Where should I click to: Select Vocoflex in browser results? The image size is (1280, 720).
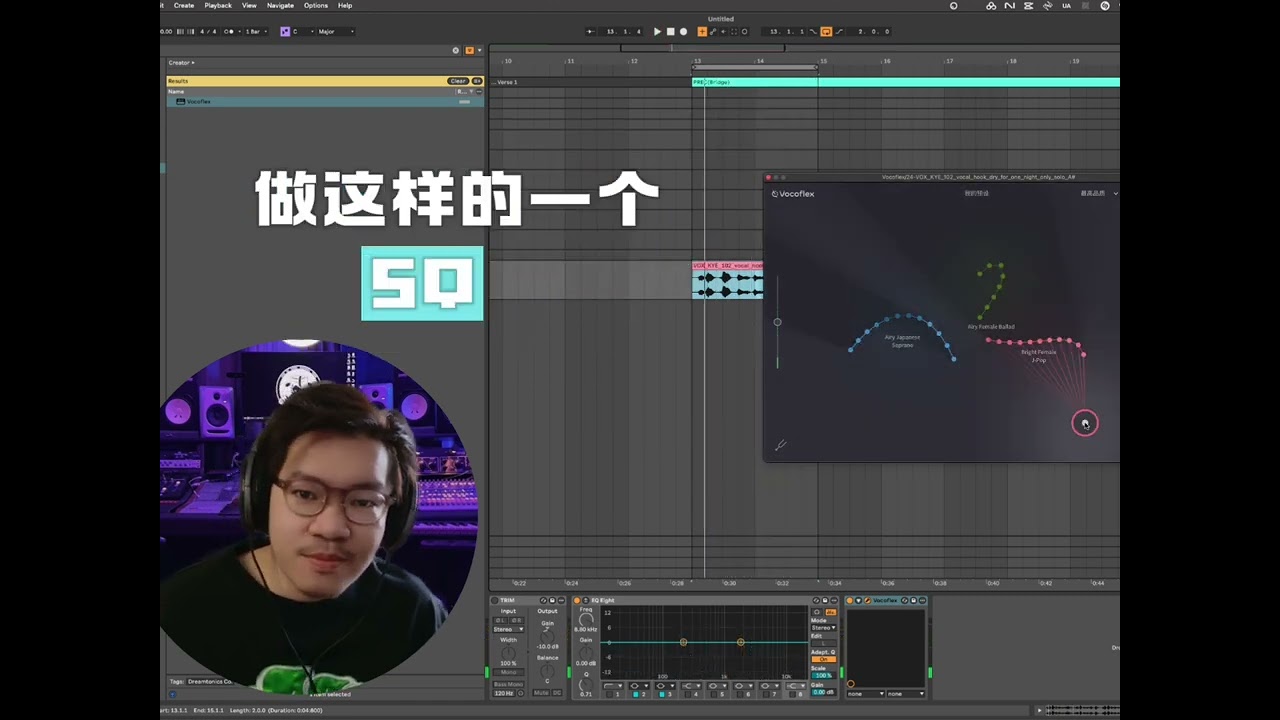pos(325,101)
